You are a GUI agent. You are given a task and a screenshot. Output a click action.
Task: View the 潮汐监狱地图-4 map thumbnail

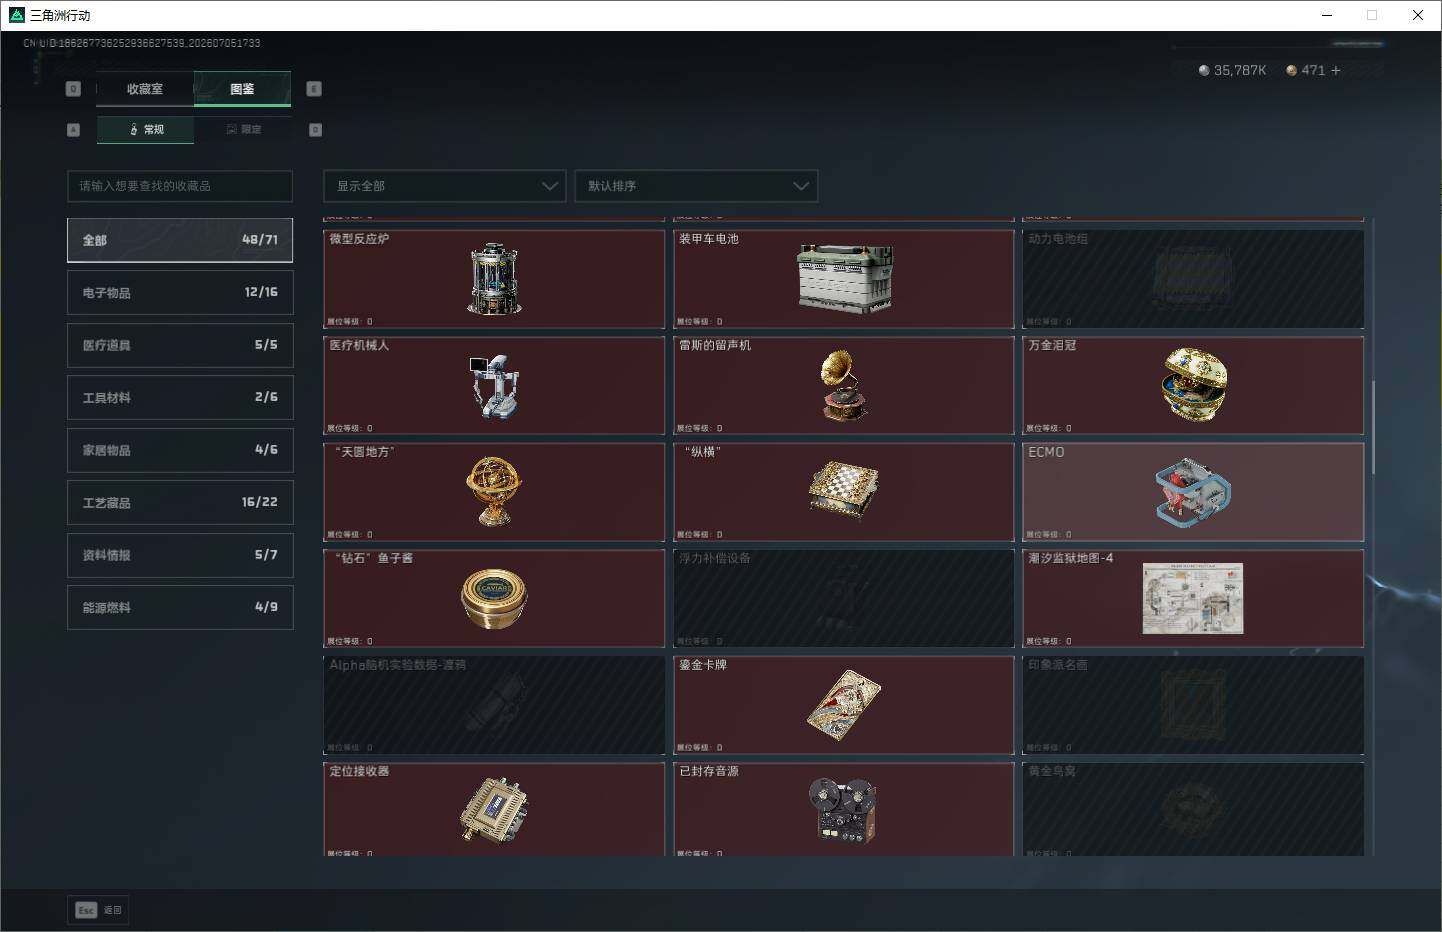click(x=1193, y=598)
